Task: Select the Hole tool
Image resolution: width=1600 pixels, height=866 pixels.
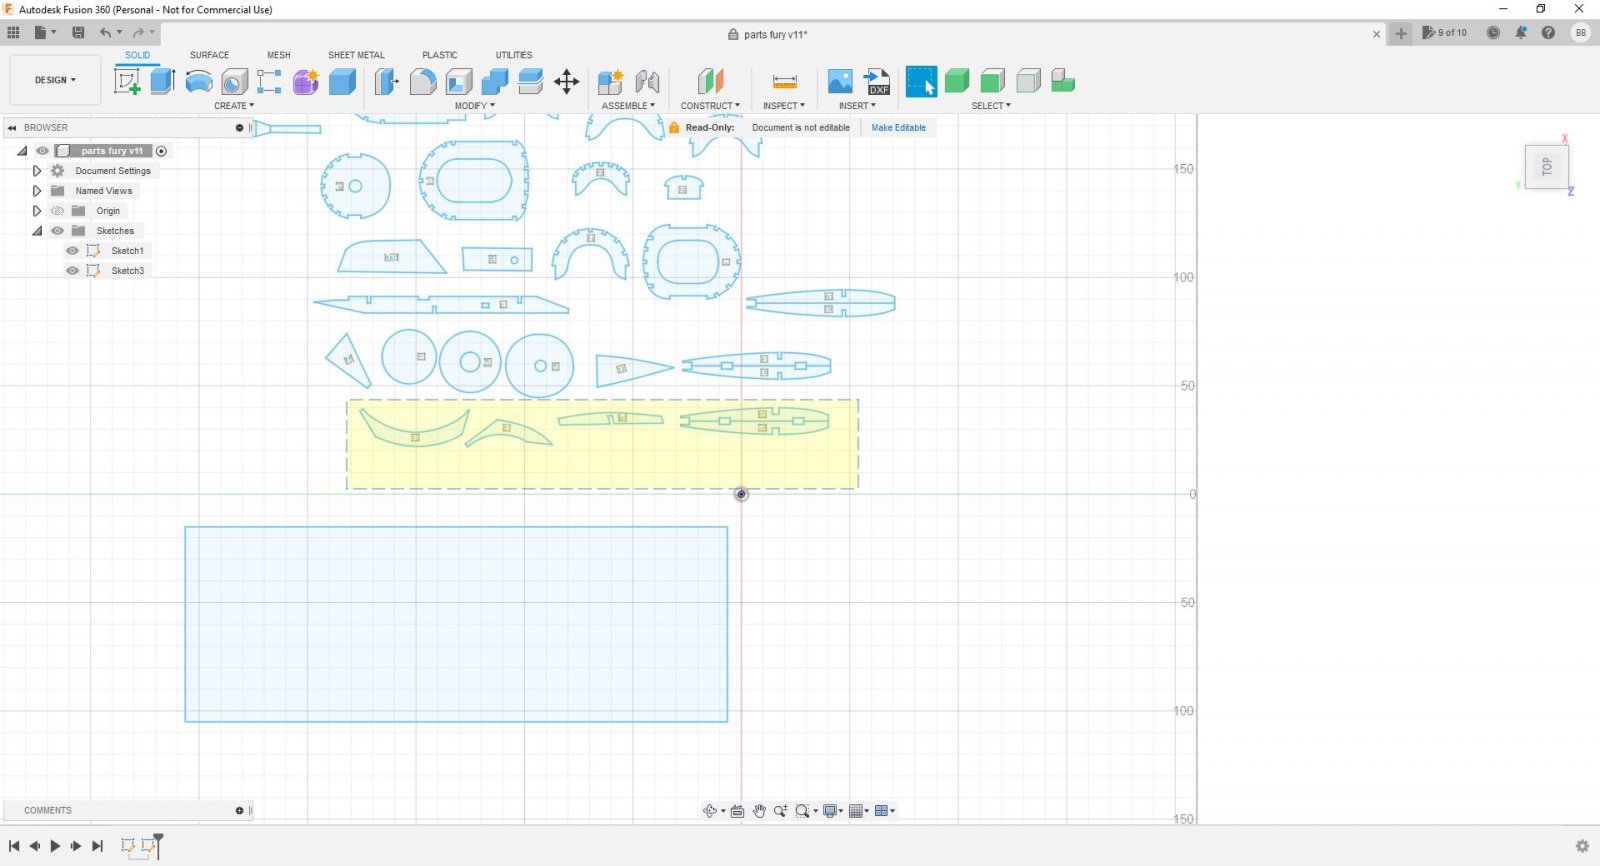Action: [x=235, y=82]
